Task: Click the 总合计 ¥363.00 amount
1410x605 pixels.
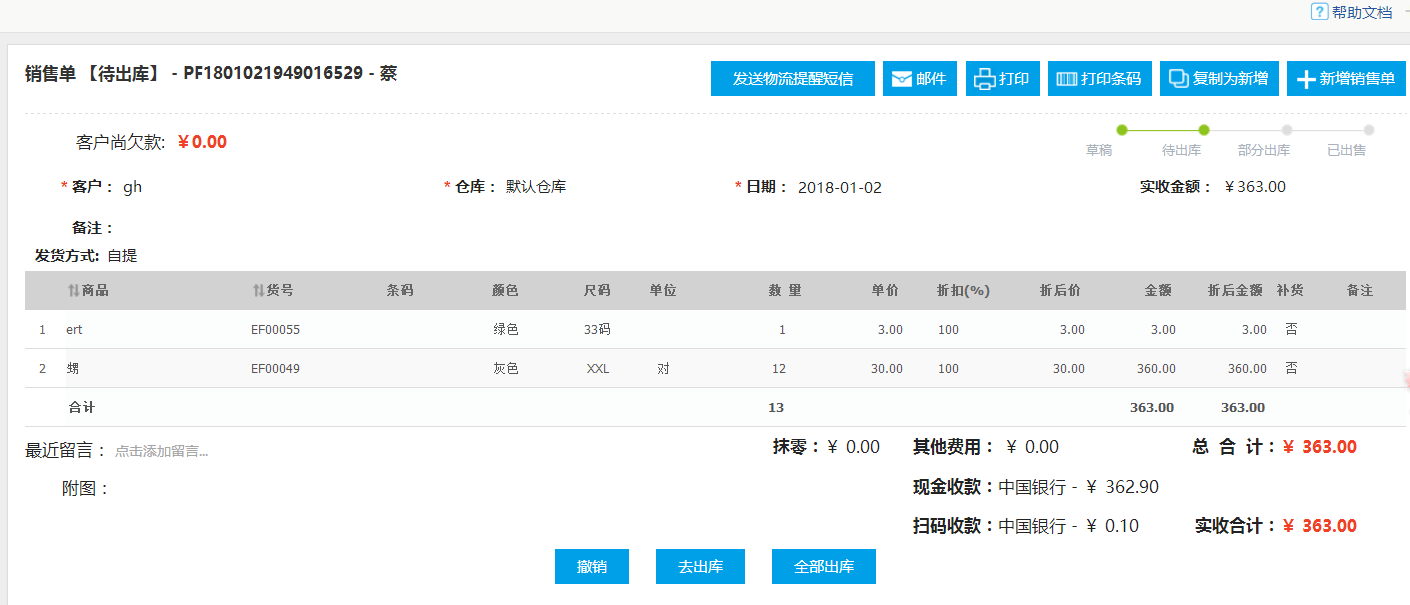Action: point(1320,447)
